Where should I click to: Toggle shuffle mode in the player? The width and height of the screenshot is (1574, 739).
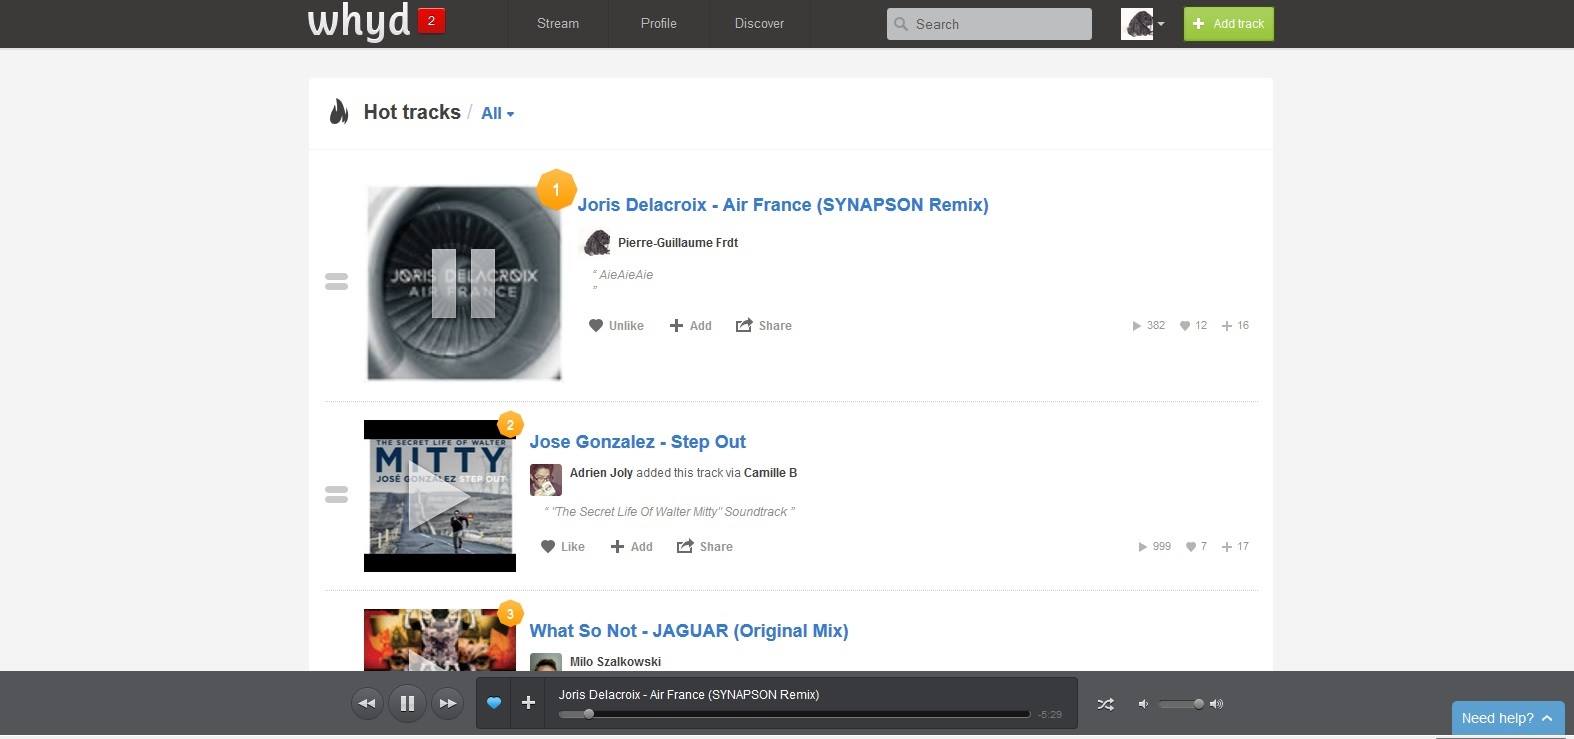coord(1105,704)
